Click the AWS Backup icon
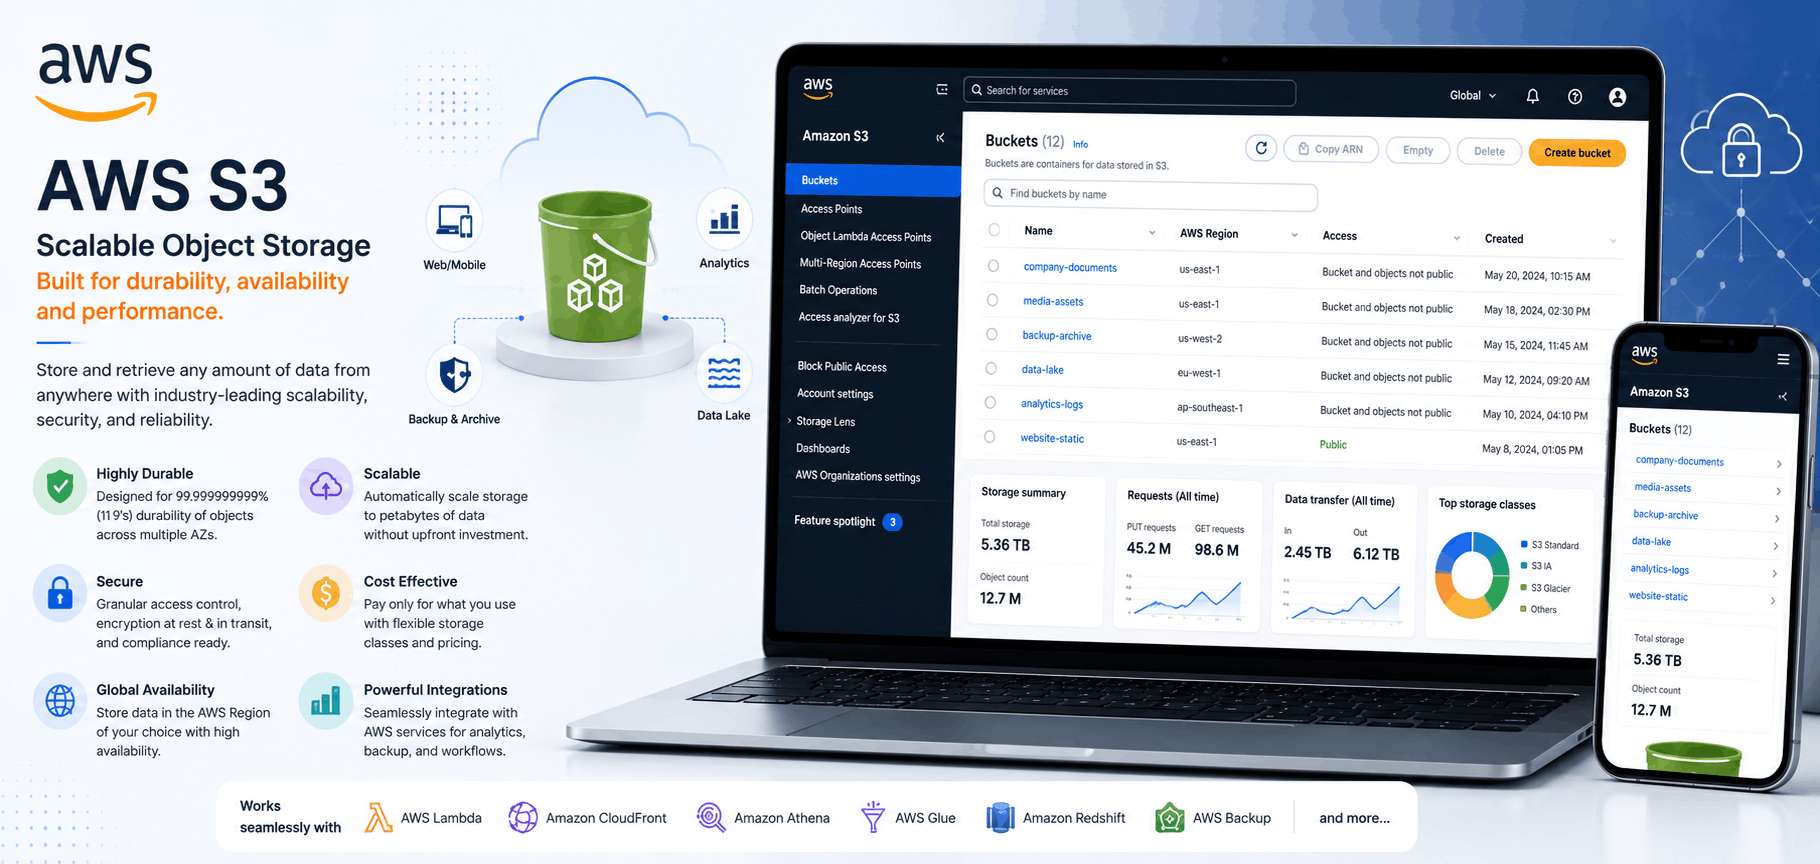The width and height of the screenshot is (1820, 864). click(1170, 818)
